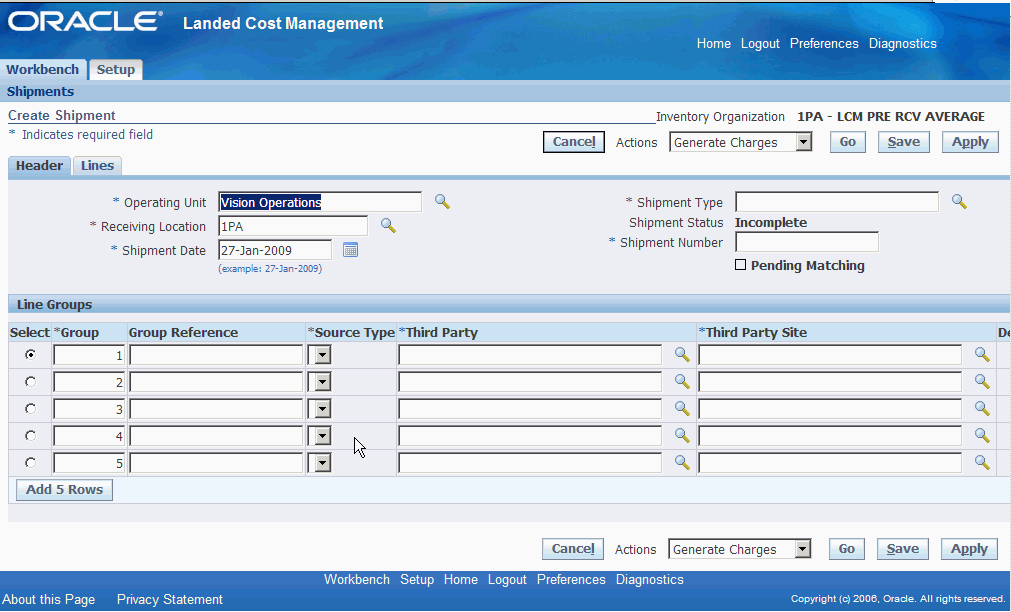Open the Privacy Statement link

169,599
